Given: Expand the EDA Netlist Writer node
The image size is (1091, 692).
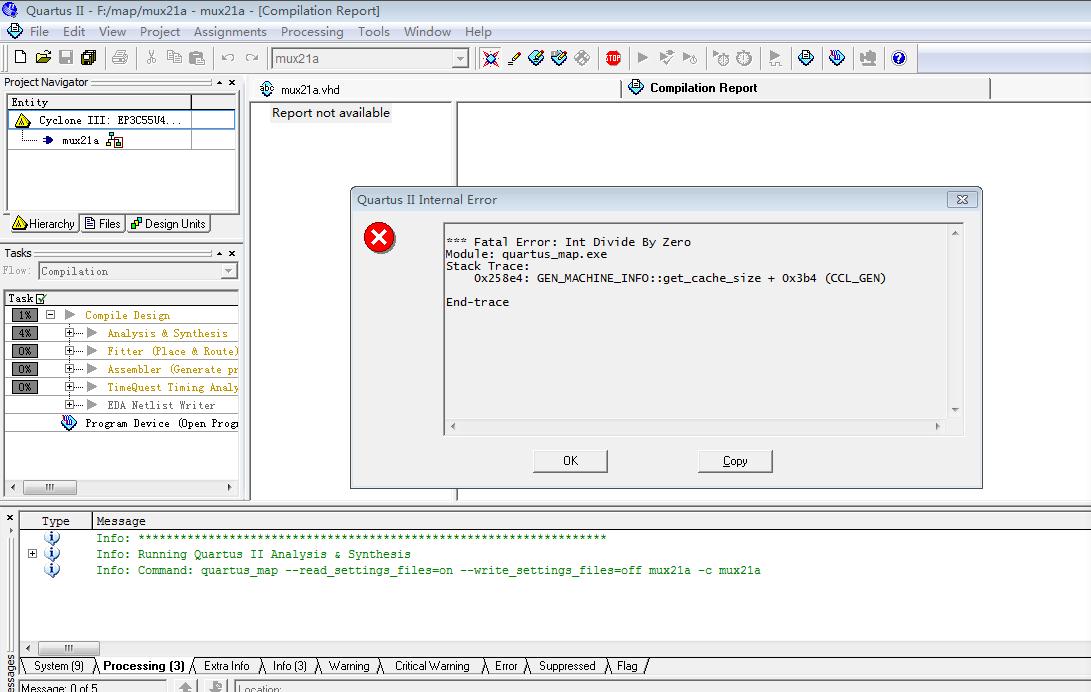Looking at the screenshot, I should [x=70, y=405].
